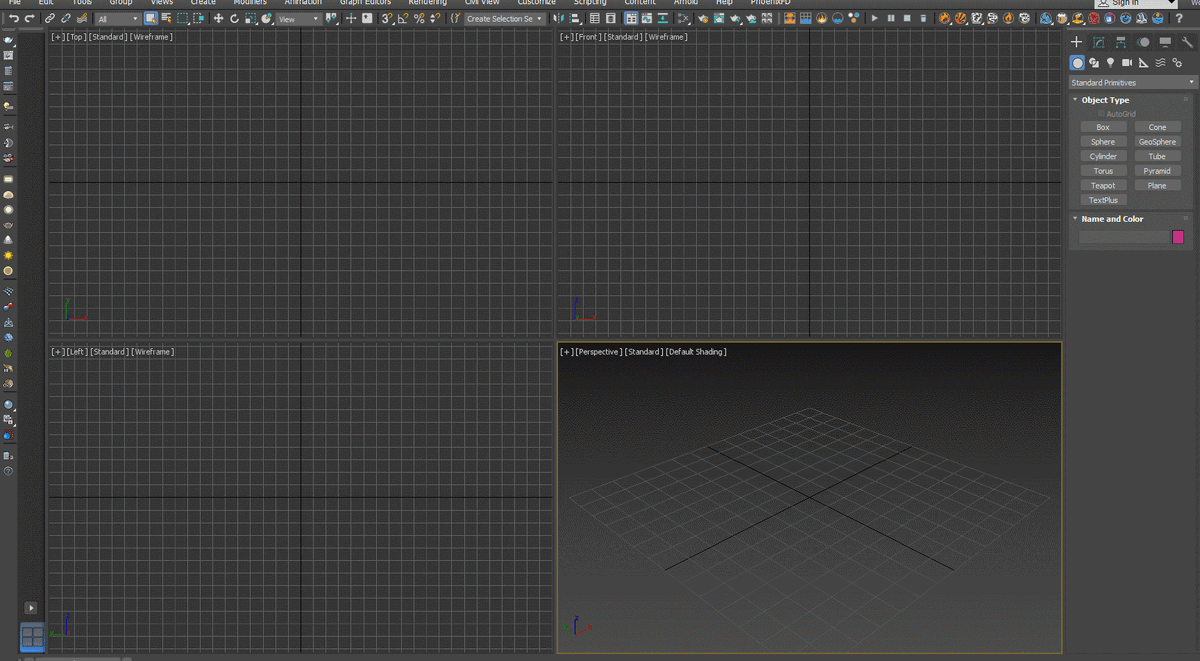
Task: Toggle the Angle Snap button
Action: pyautogui.click(x=403, y=18)
